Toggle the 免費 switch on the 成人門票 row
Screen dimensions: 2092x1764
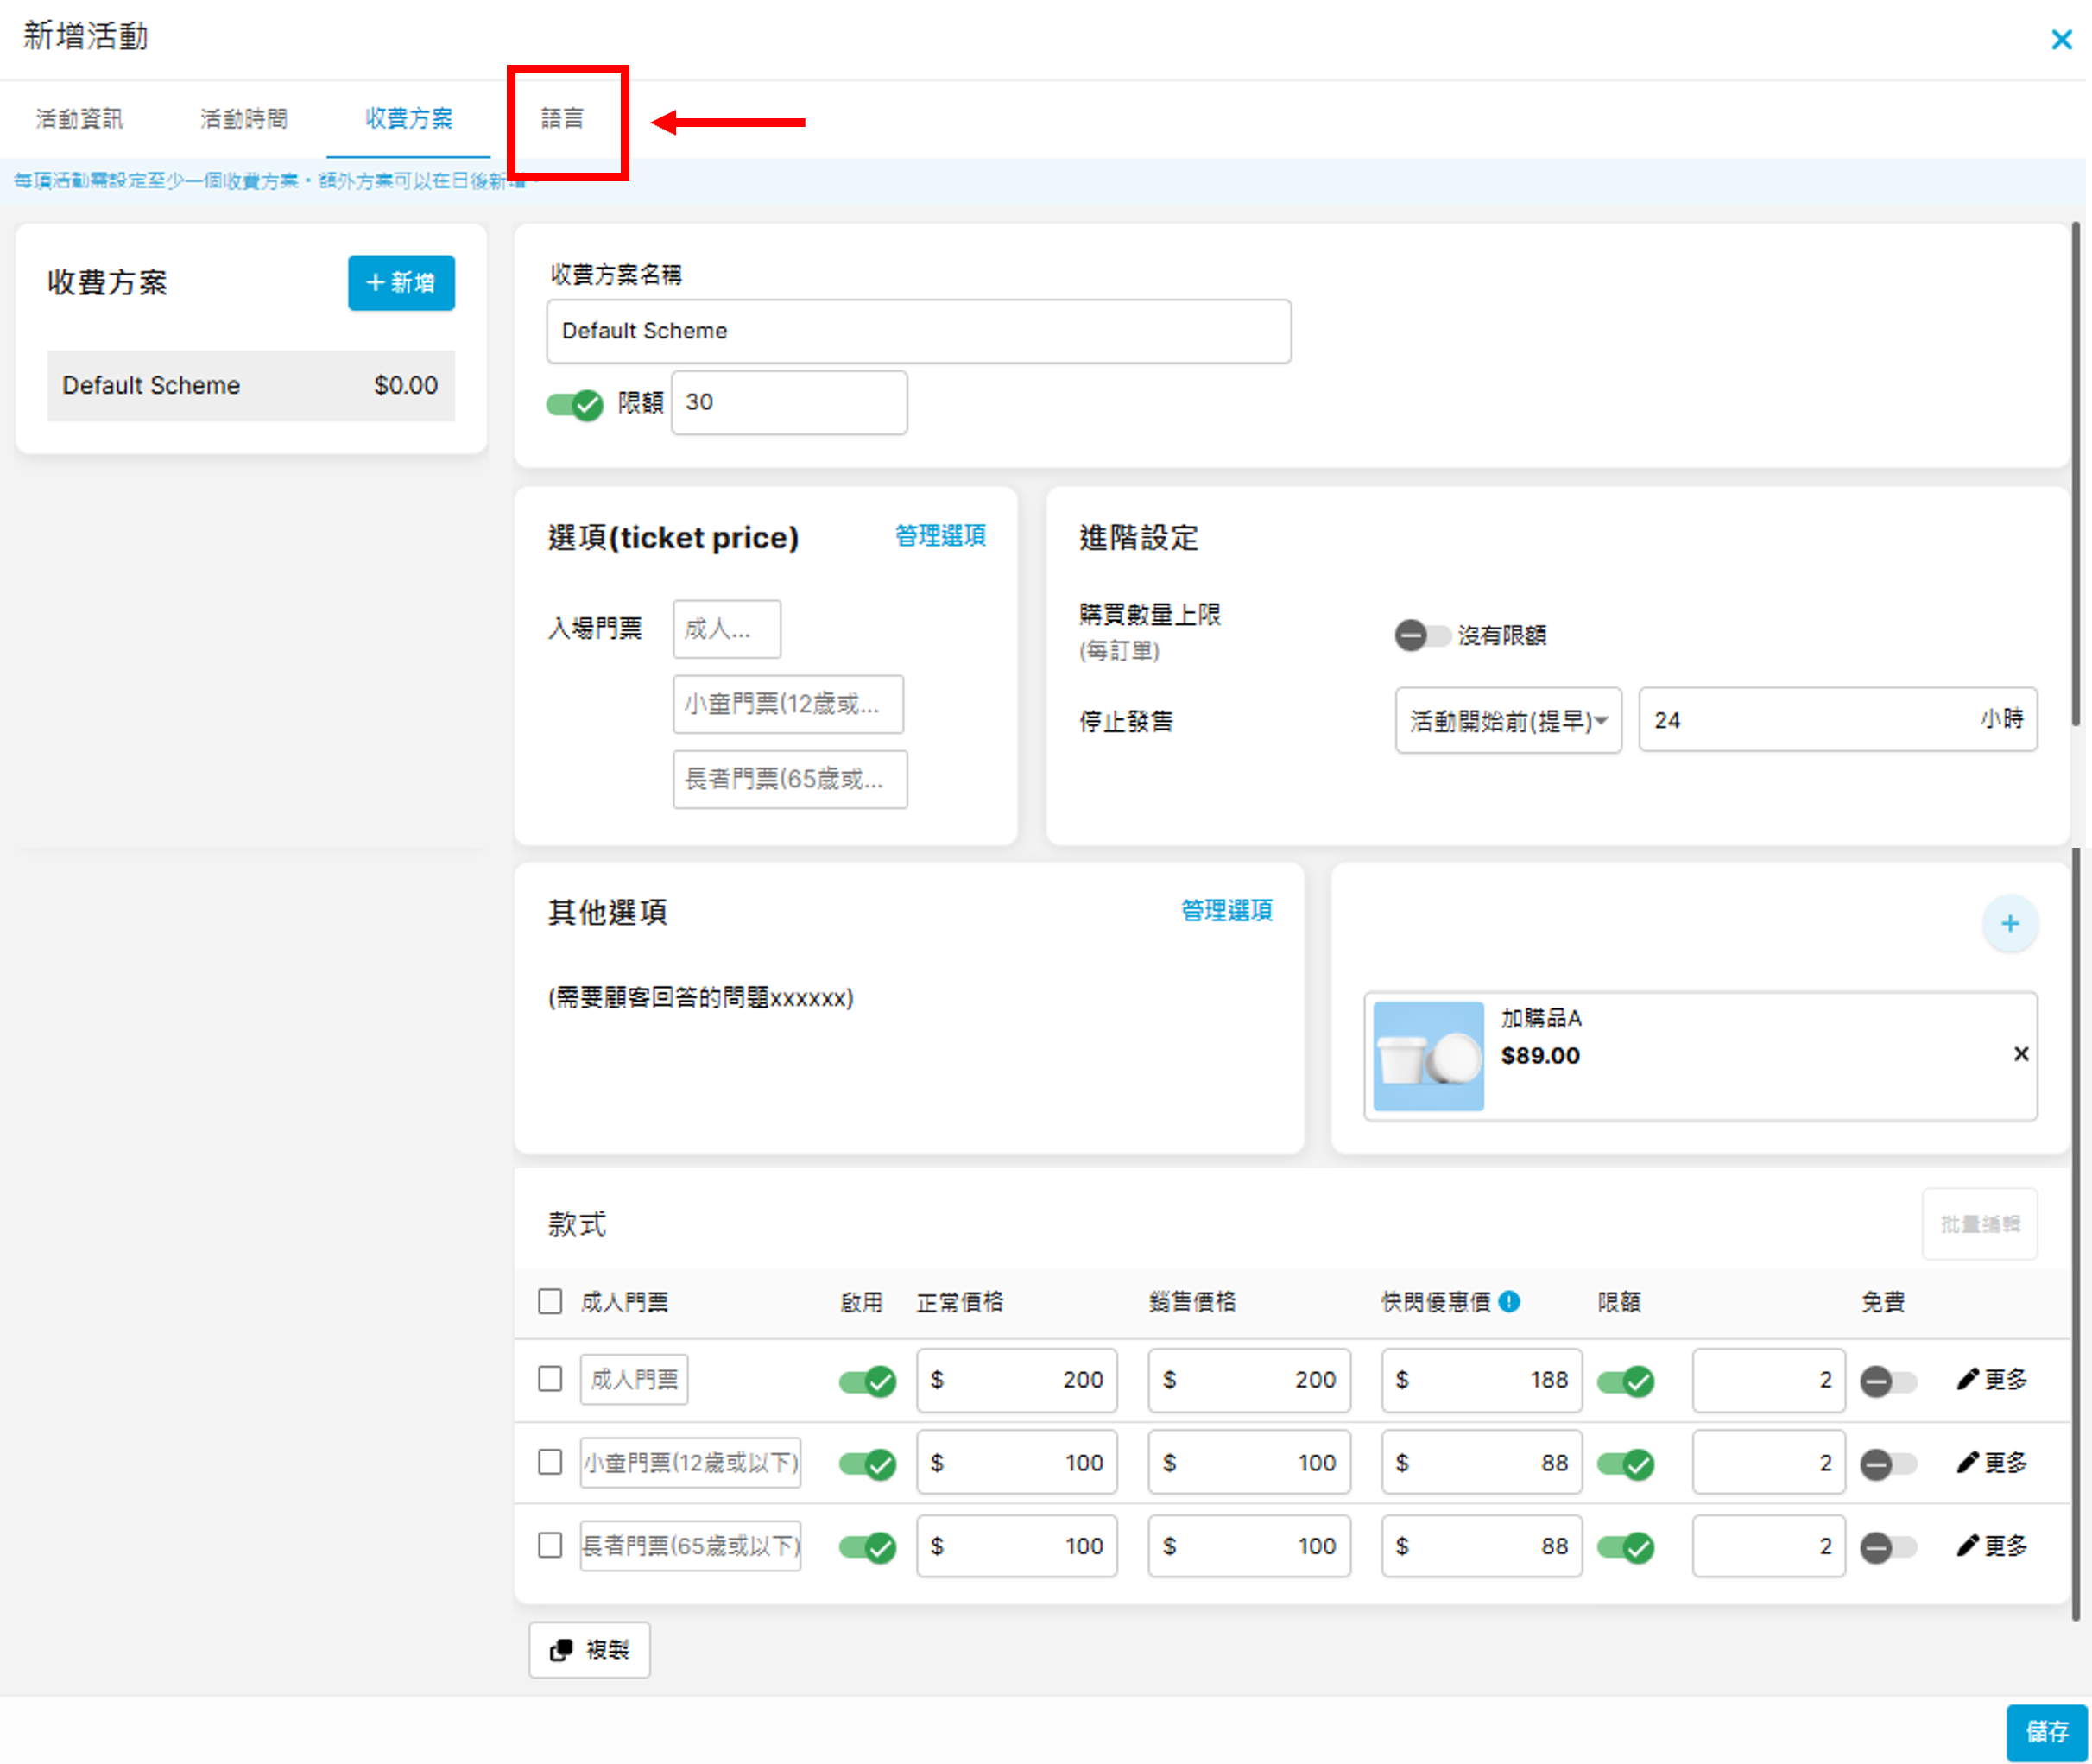(x=1887, y=1382)
